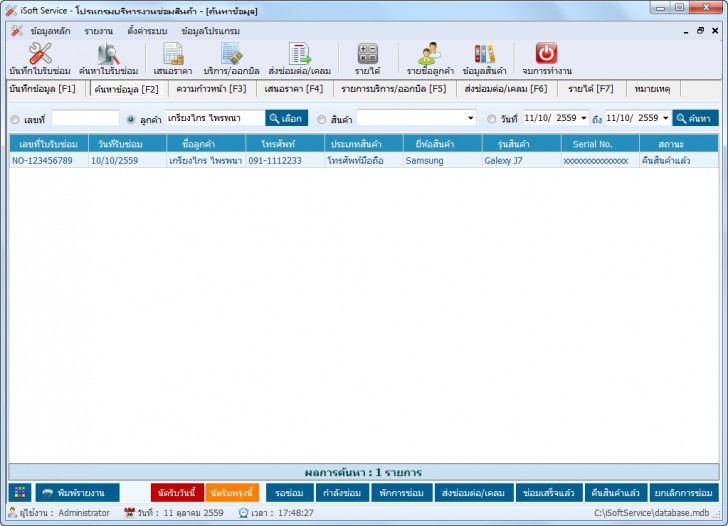Viewport: 728px width, 526px height.
Task: Switch to ความก้าวหน้า [F3] tab
Action: [211, 89]
